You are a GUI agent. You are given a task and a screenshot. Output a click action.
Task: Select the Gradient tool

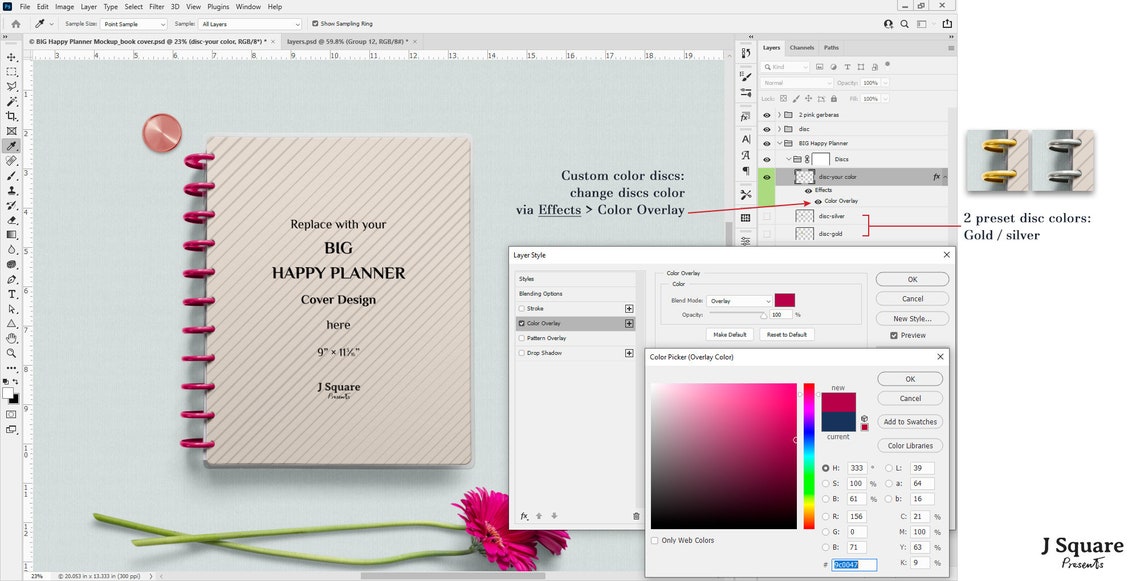(12, 235)
